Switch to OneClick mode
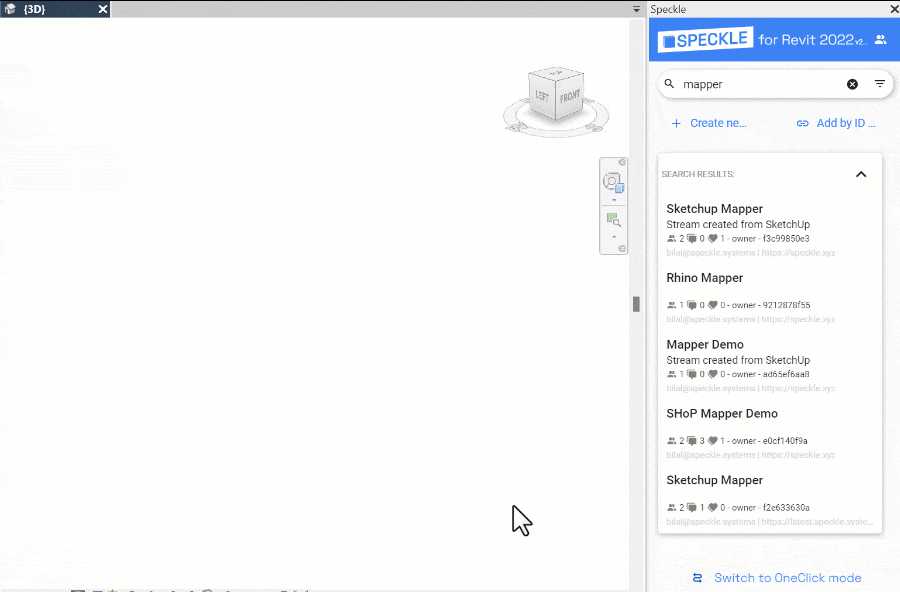This screenshot has height=592, width=900. (777, 578)
